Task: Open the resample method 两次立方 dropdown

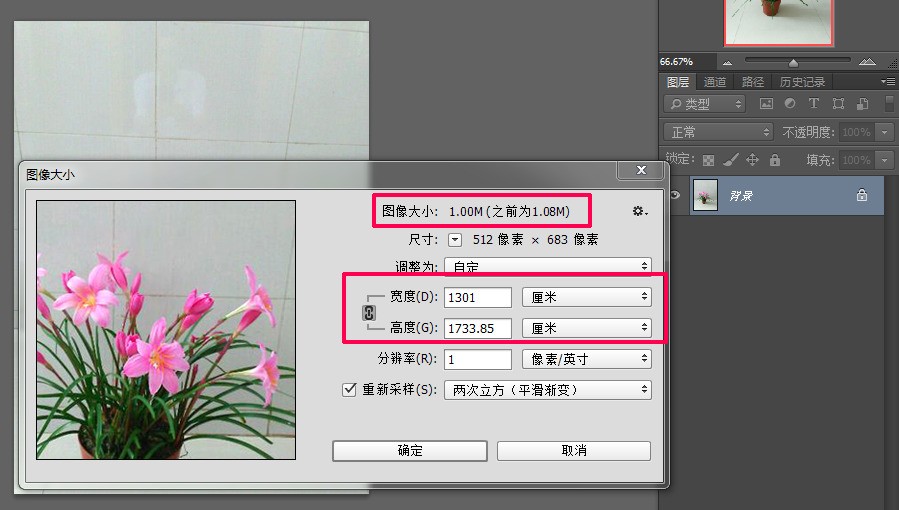Action: pos(548,390)
